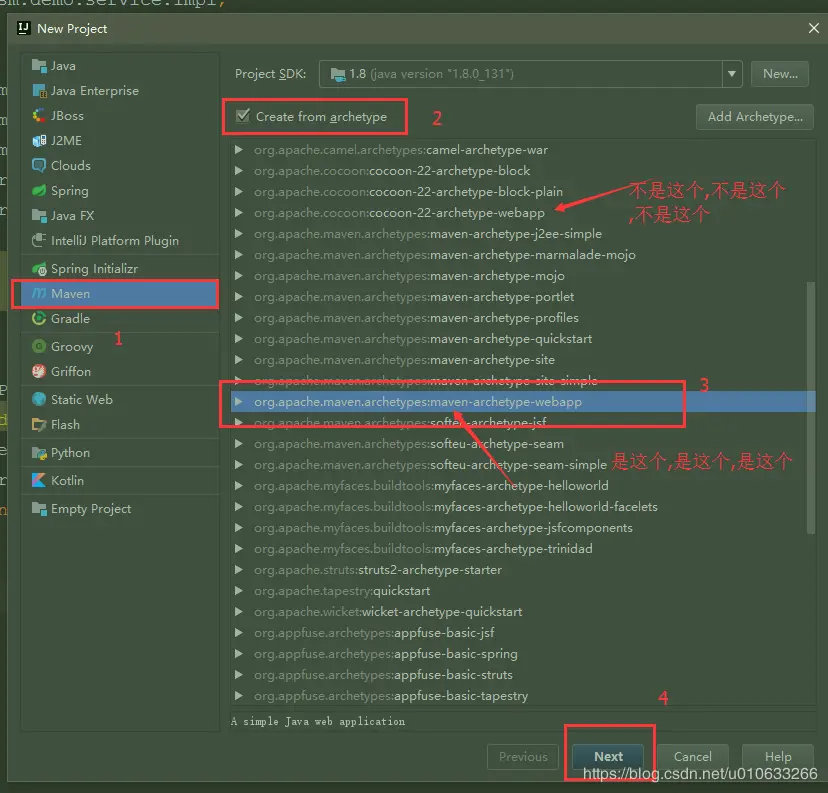Close the New Project dialog
The height and width of the screenshot is (793, 828).
coord(814,28)
